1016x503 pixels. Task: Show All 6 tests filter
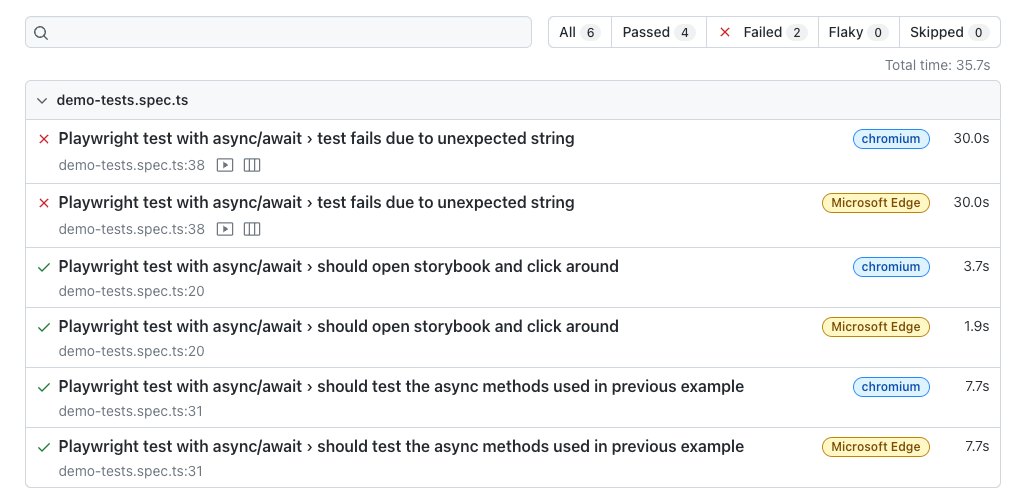(x=579, y=32)
